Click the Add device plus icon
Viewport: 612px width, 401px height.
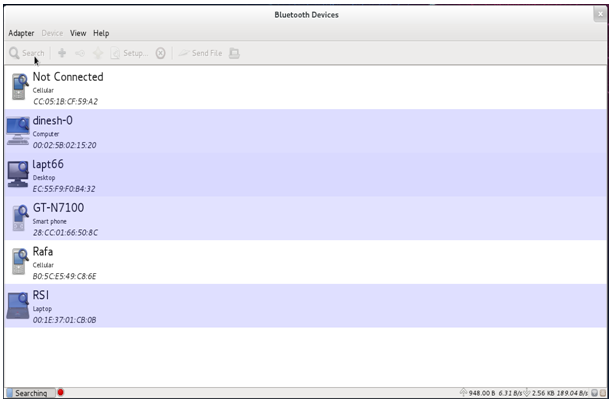click(x=62, y=52)
